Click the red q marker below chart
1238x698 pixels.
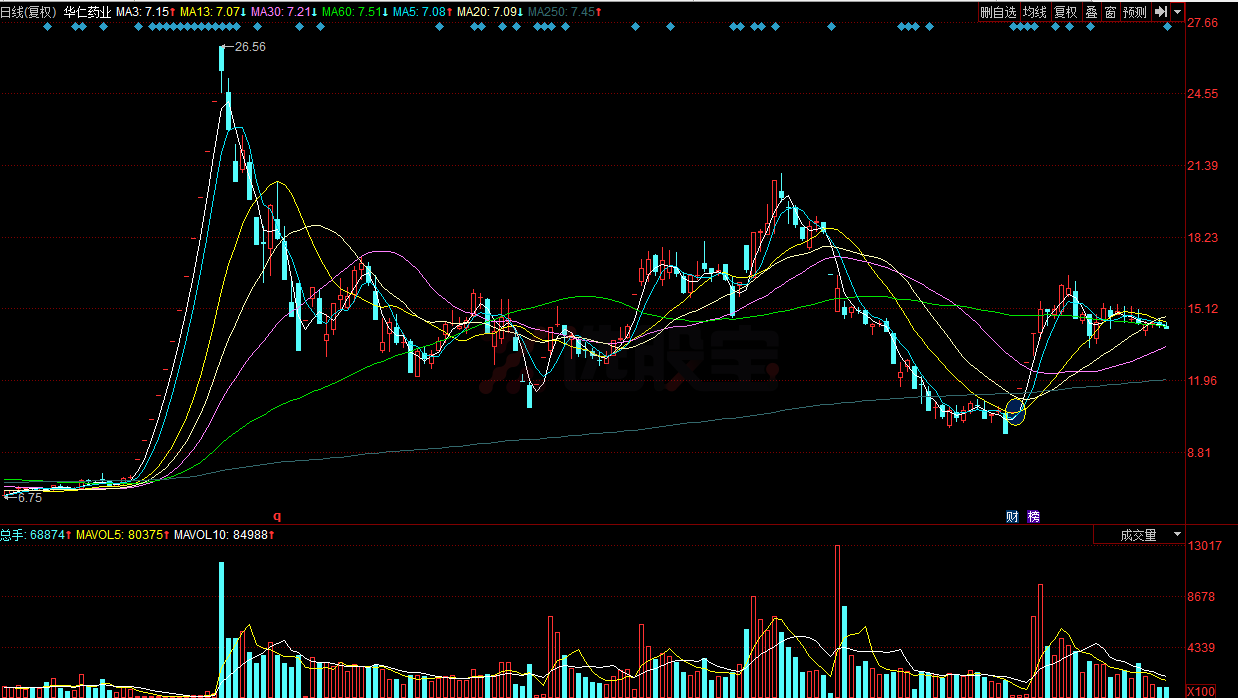pos(278,516)
